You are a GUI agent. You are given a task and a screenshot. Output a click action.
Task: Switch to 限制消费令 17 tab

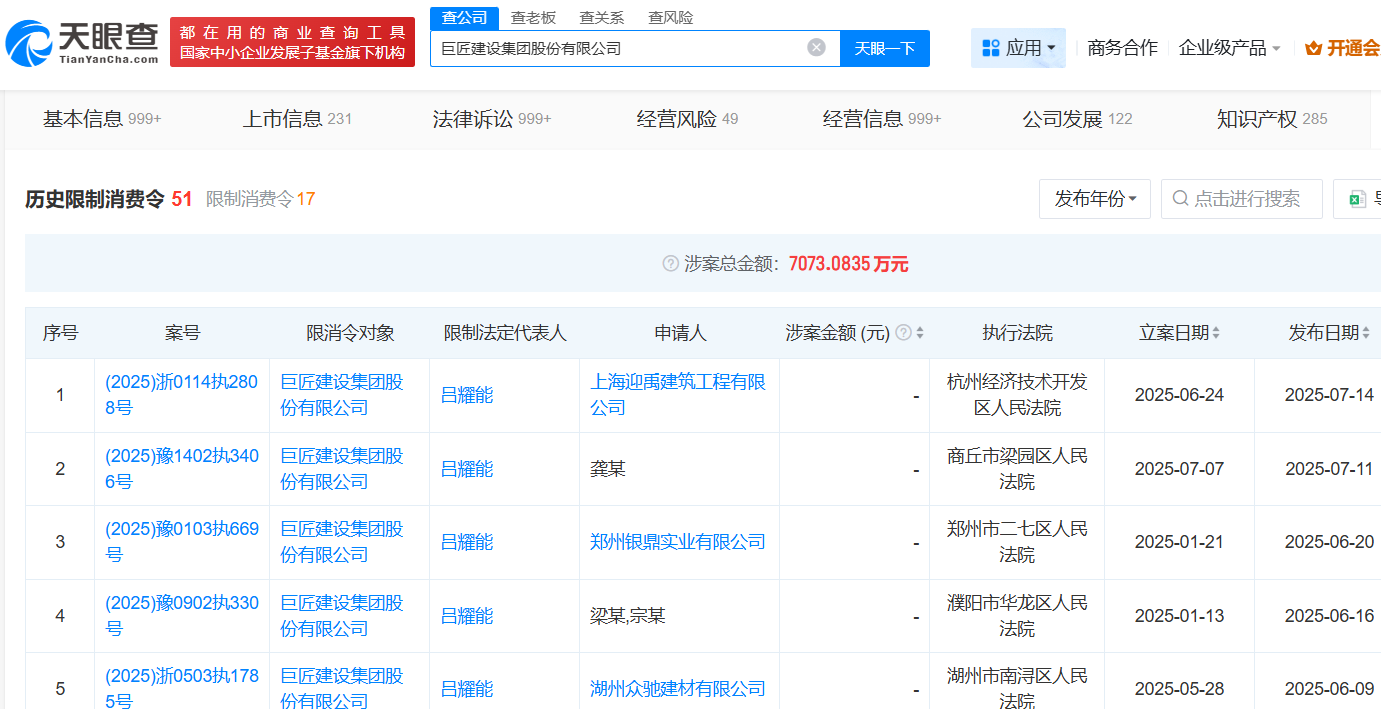click(x=260, y=199)
